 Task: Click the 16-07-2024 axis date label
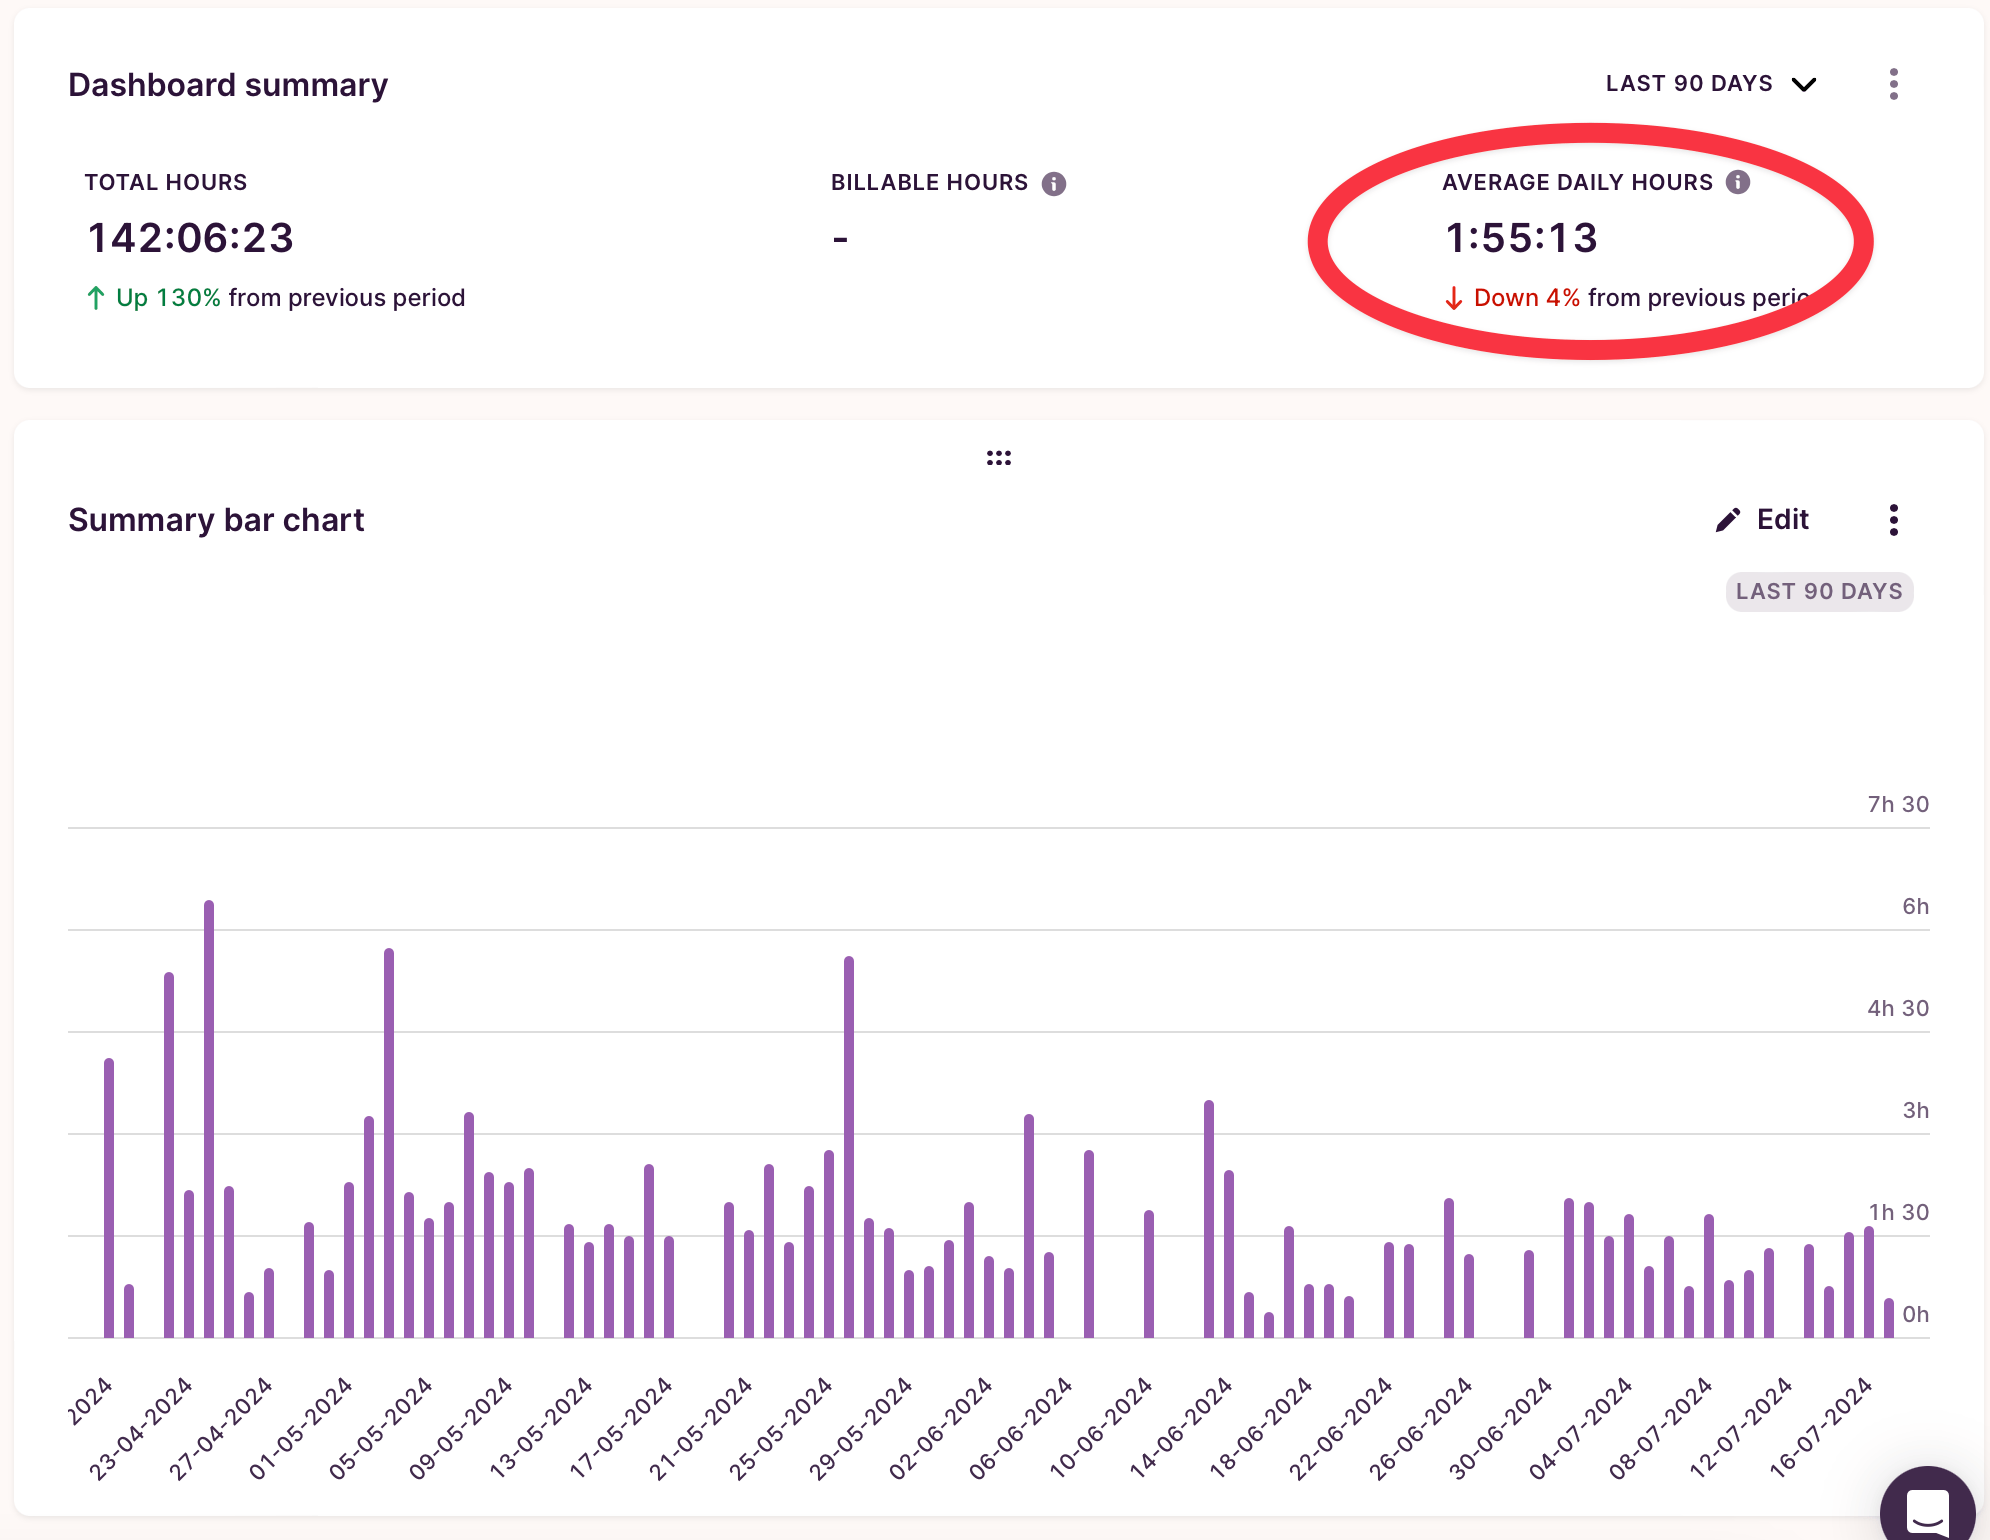(x=1822, y=1426)
